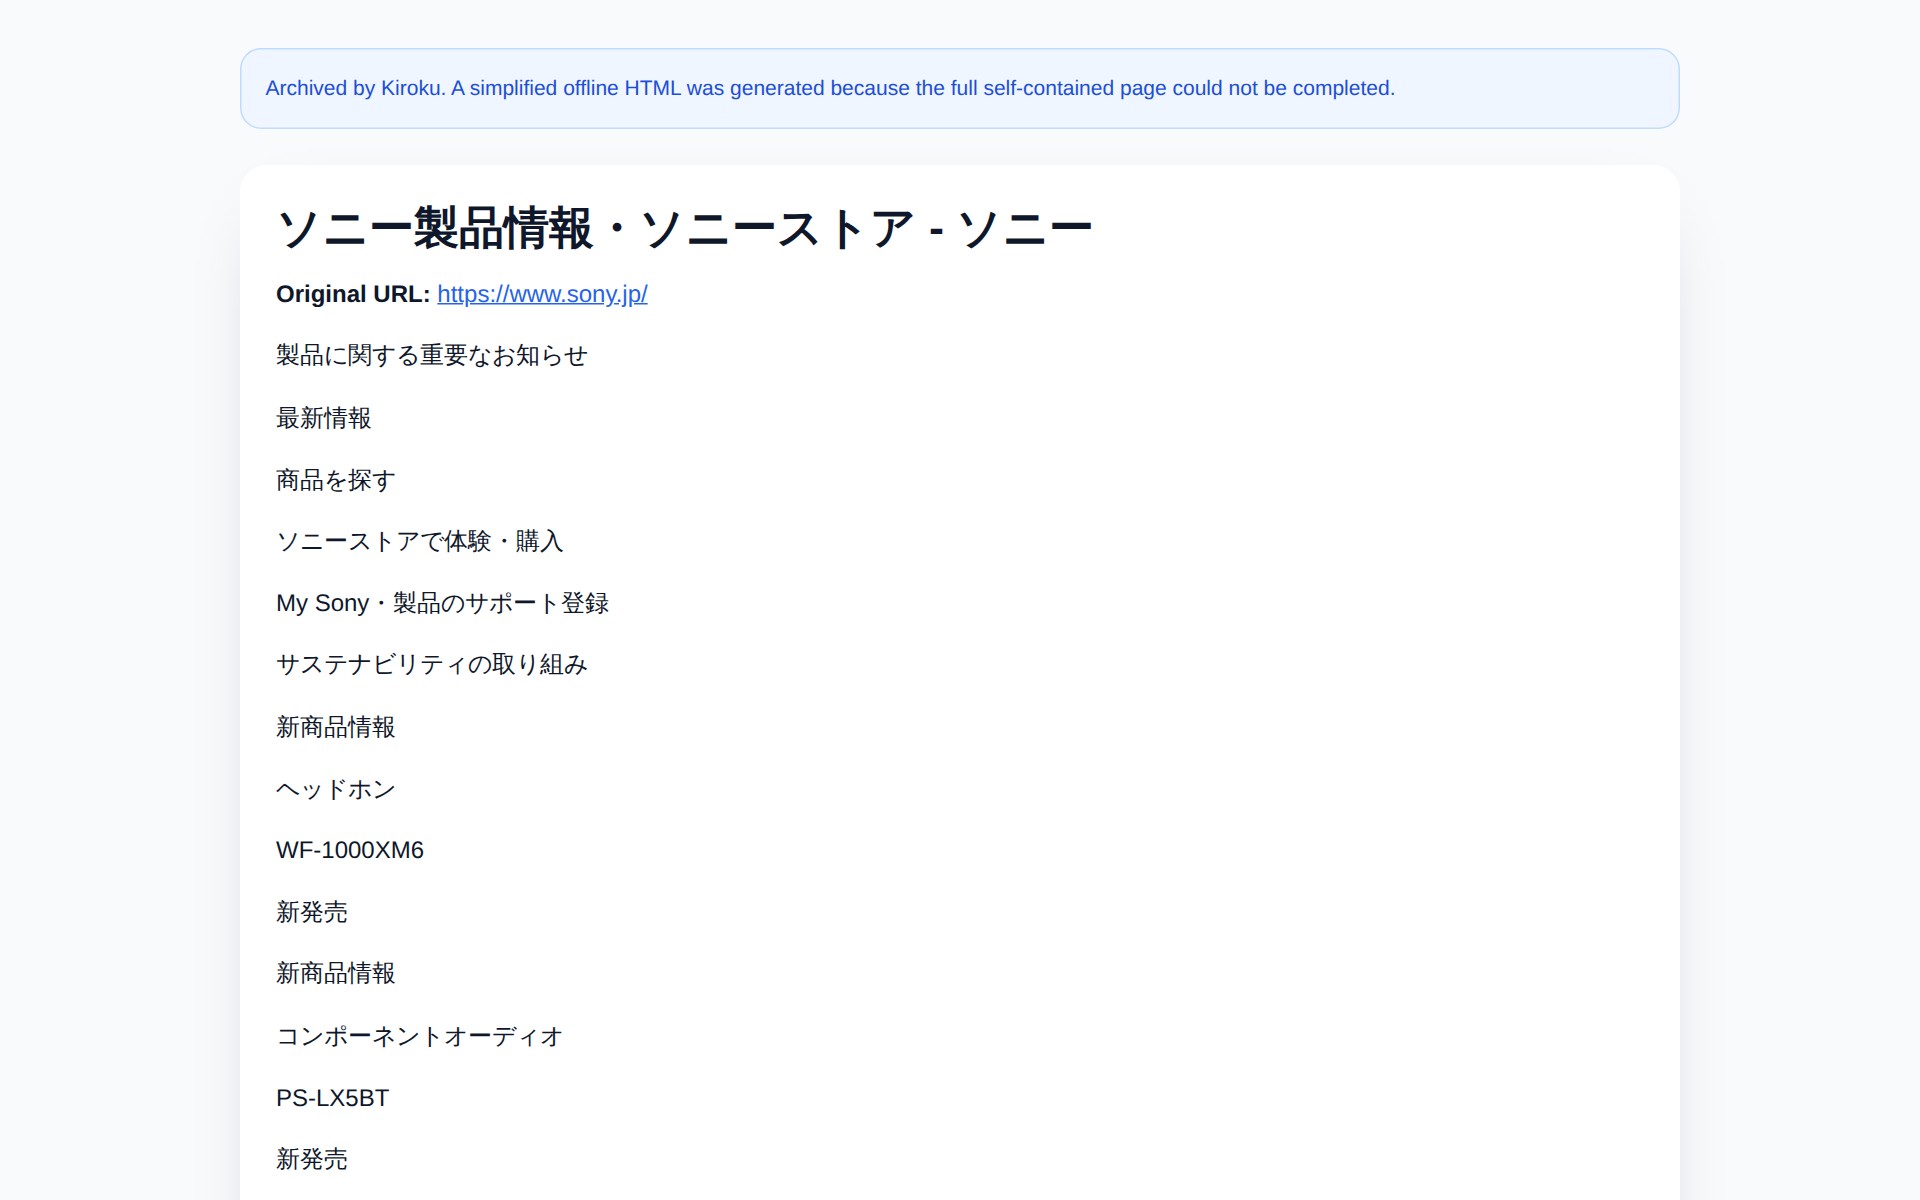Image resolution: width=1920 pixels, height=1200 pixels.
Task: Click the first 新発売 label
Action: [311, 912]
